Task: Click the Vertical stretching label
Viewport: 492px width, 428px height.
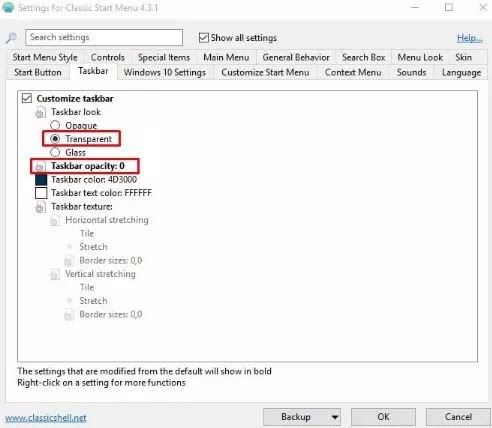Action: point(100,274)
